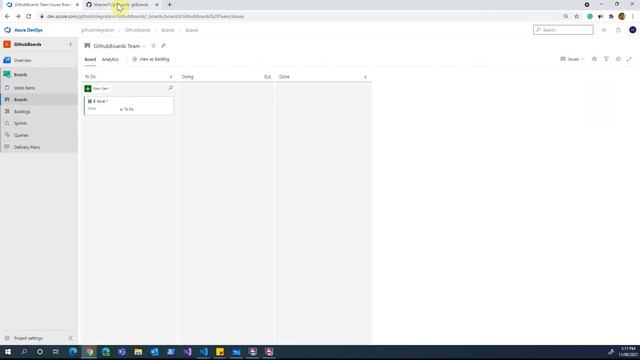Open the marketplace bag icon
The width and height of the screenshot is (640, 360).
click(x=618, y=30)
